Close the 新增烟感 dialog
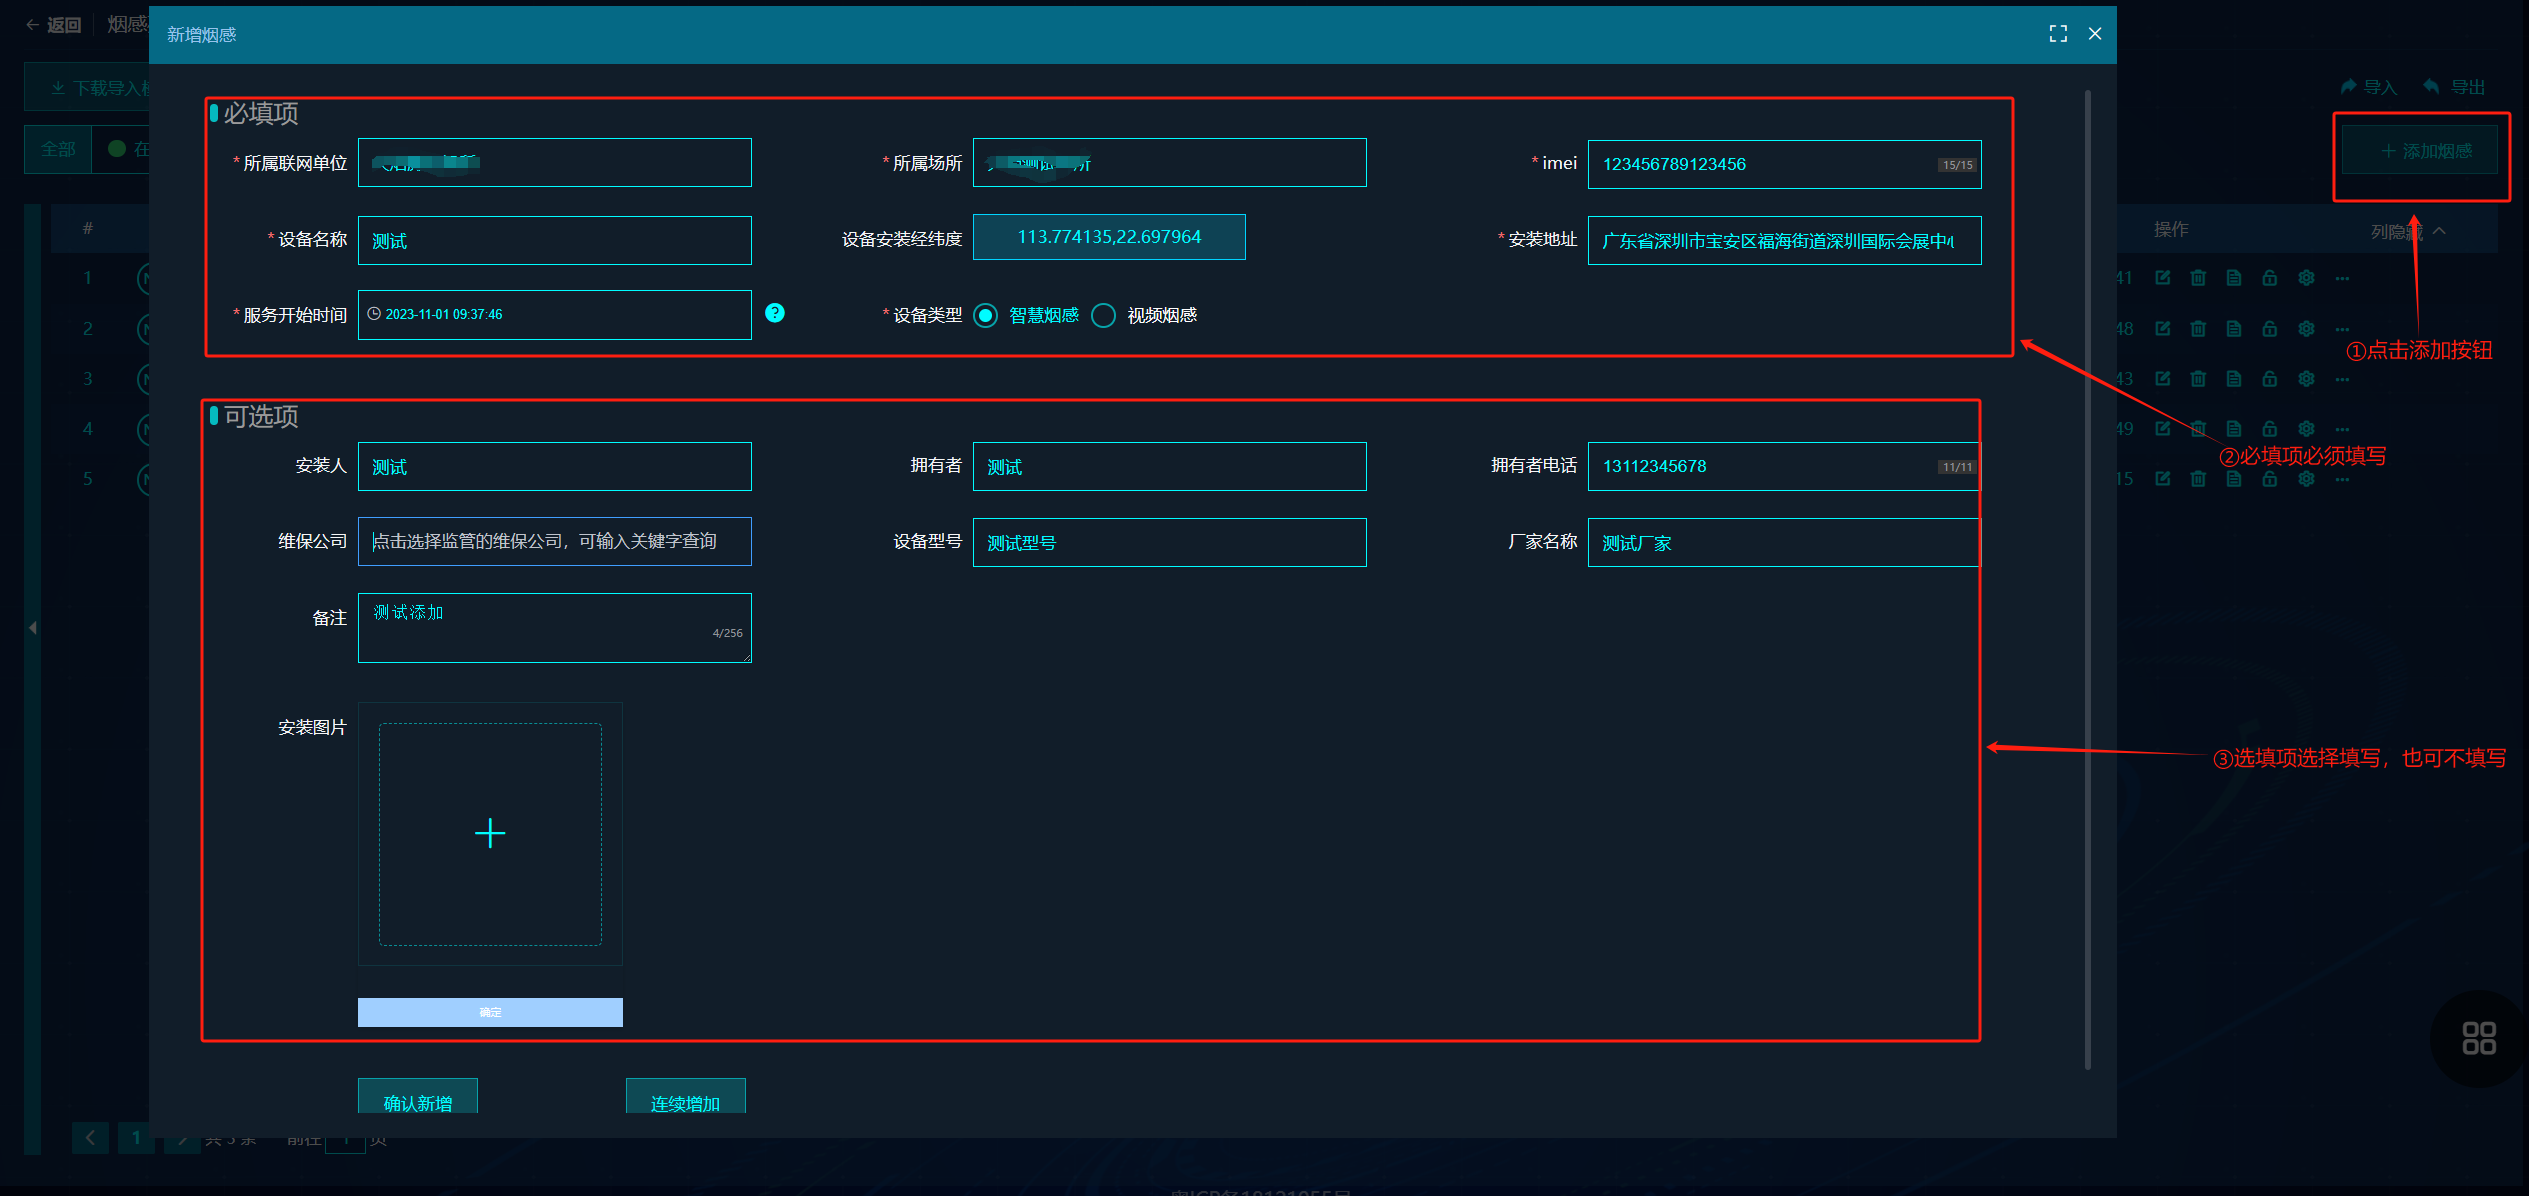This screenshot has width=2529, height=1196. [2095, 34]
